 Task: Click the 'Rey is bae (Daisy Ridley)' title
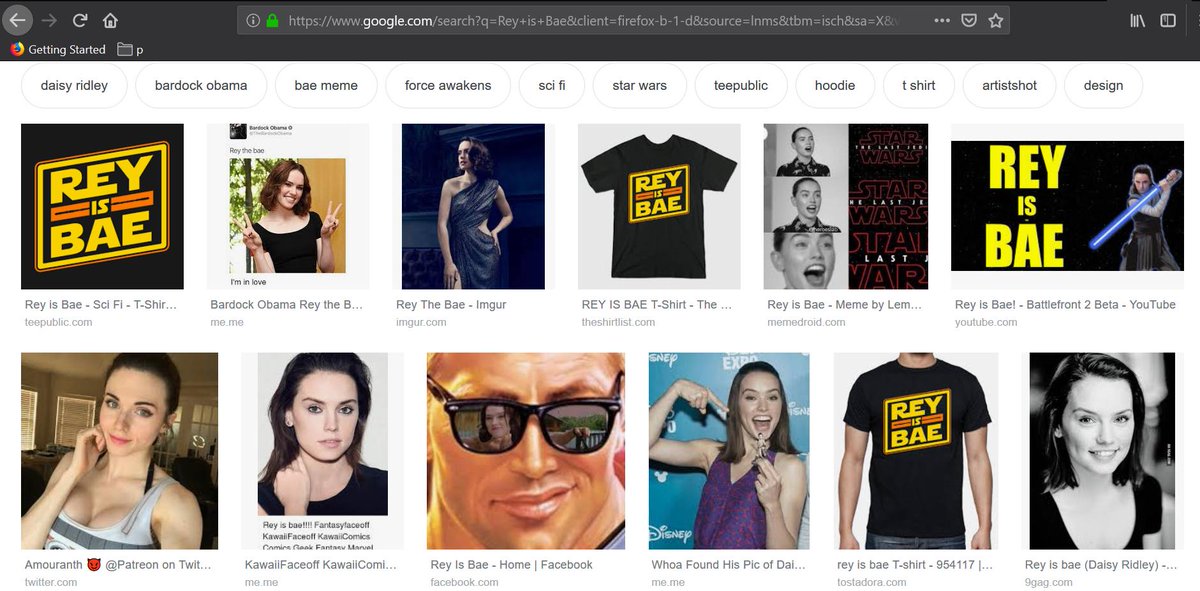(1100, 565)
